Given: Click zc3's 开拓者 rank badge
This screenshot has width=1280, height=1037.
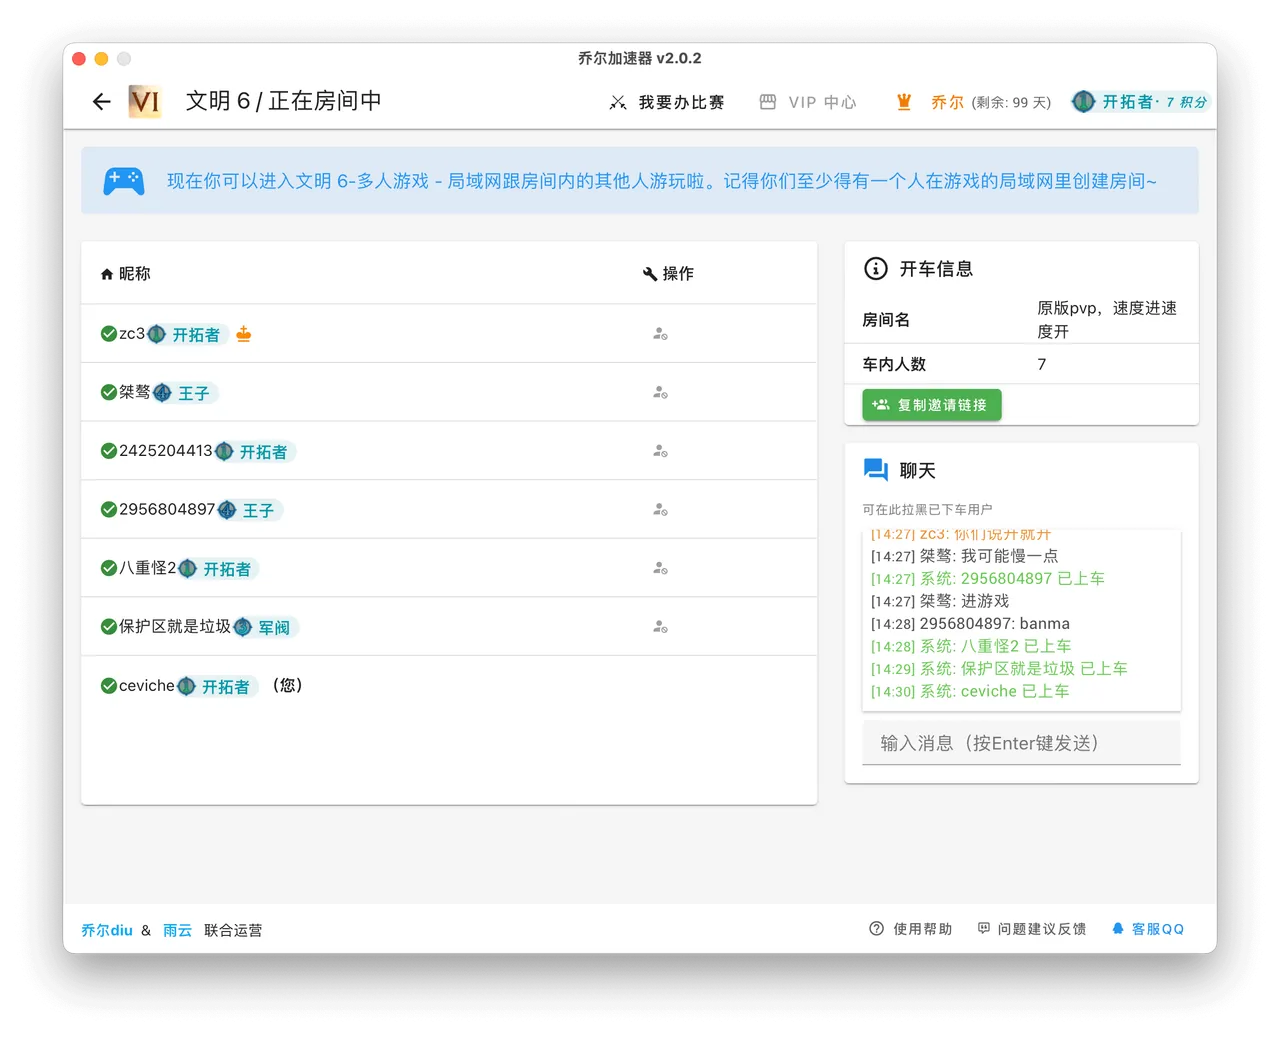Looking at the screenshot, I should tap(188, 334).
